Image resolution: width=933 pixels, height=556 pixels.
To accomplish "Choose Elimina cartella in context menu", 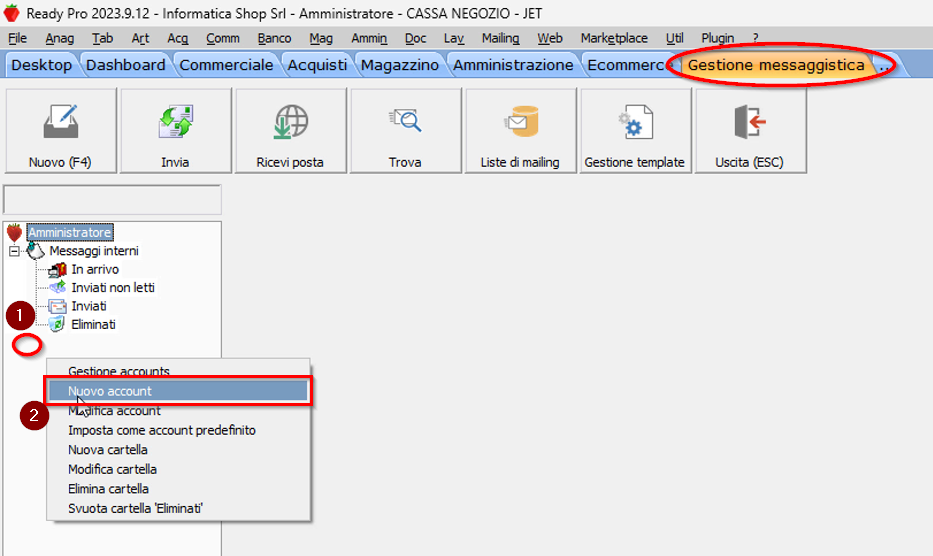I will click(x=179, y=489).
